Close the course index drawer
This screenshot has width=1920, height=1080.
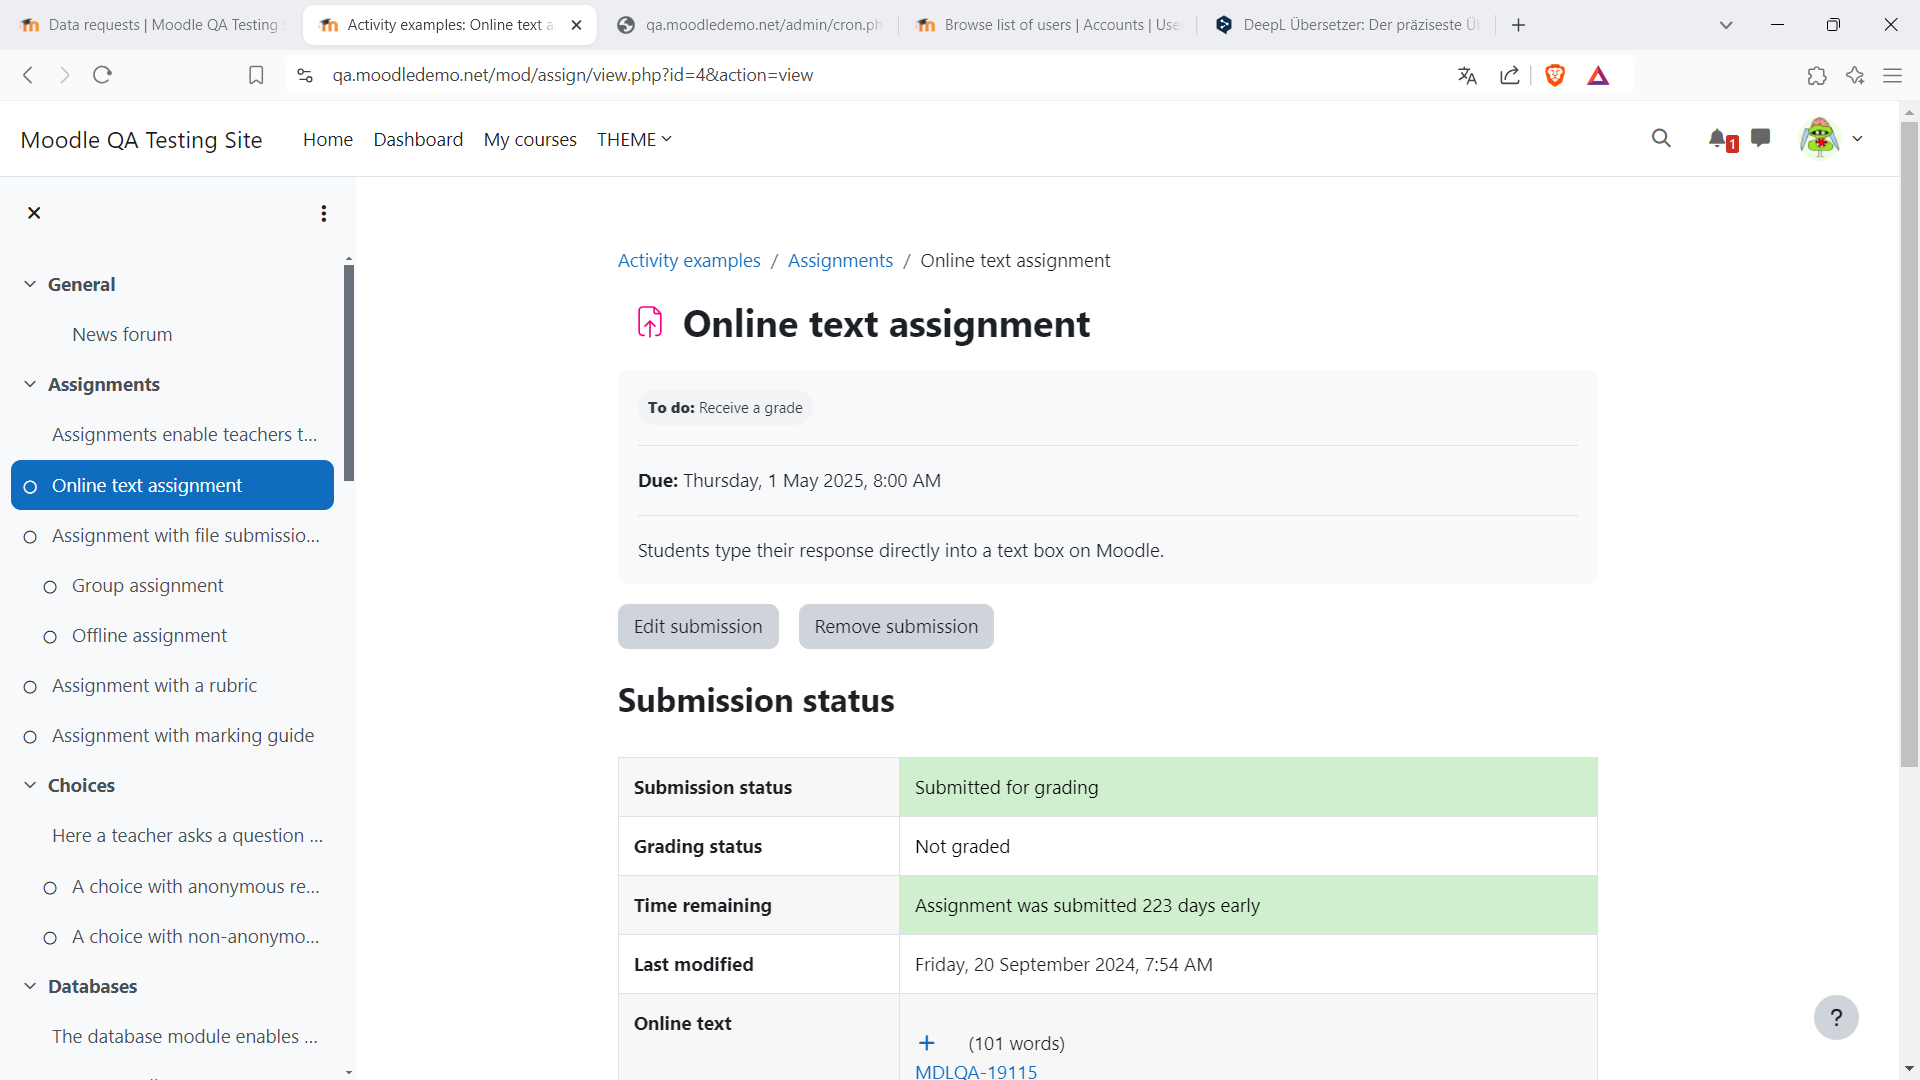click(34, 213)
